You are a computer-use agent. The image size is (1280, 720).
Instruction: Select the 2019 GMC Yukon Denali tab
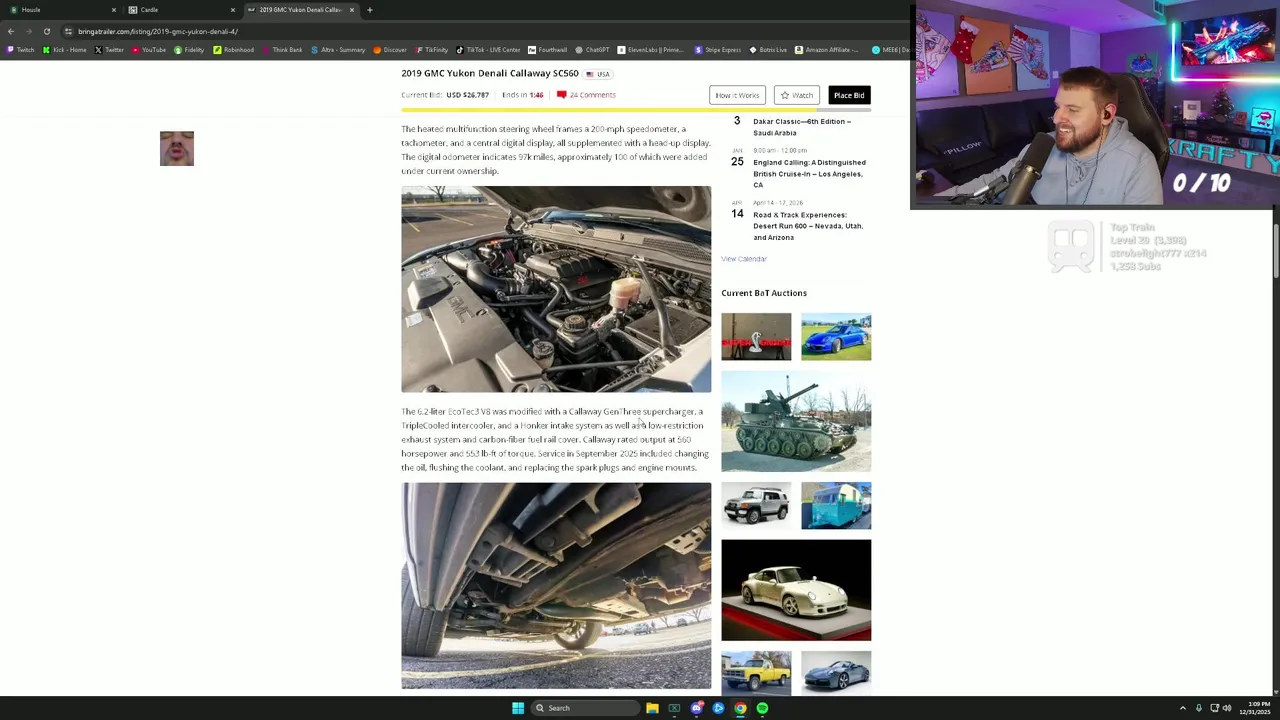300,10
